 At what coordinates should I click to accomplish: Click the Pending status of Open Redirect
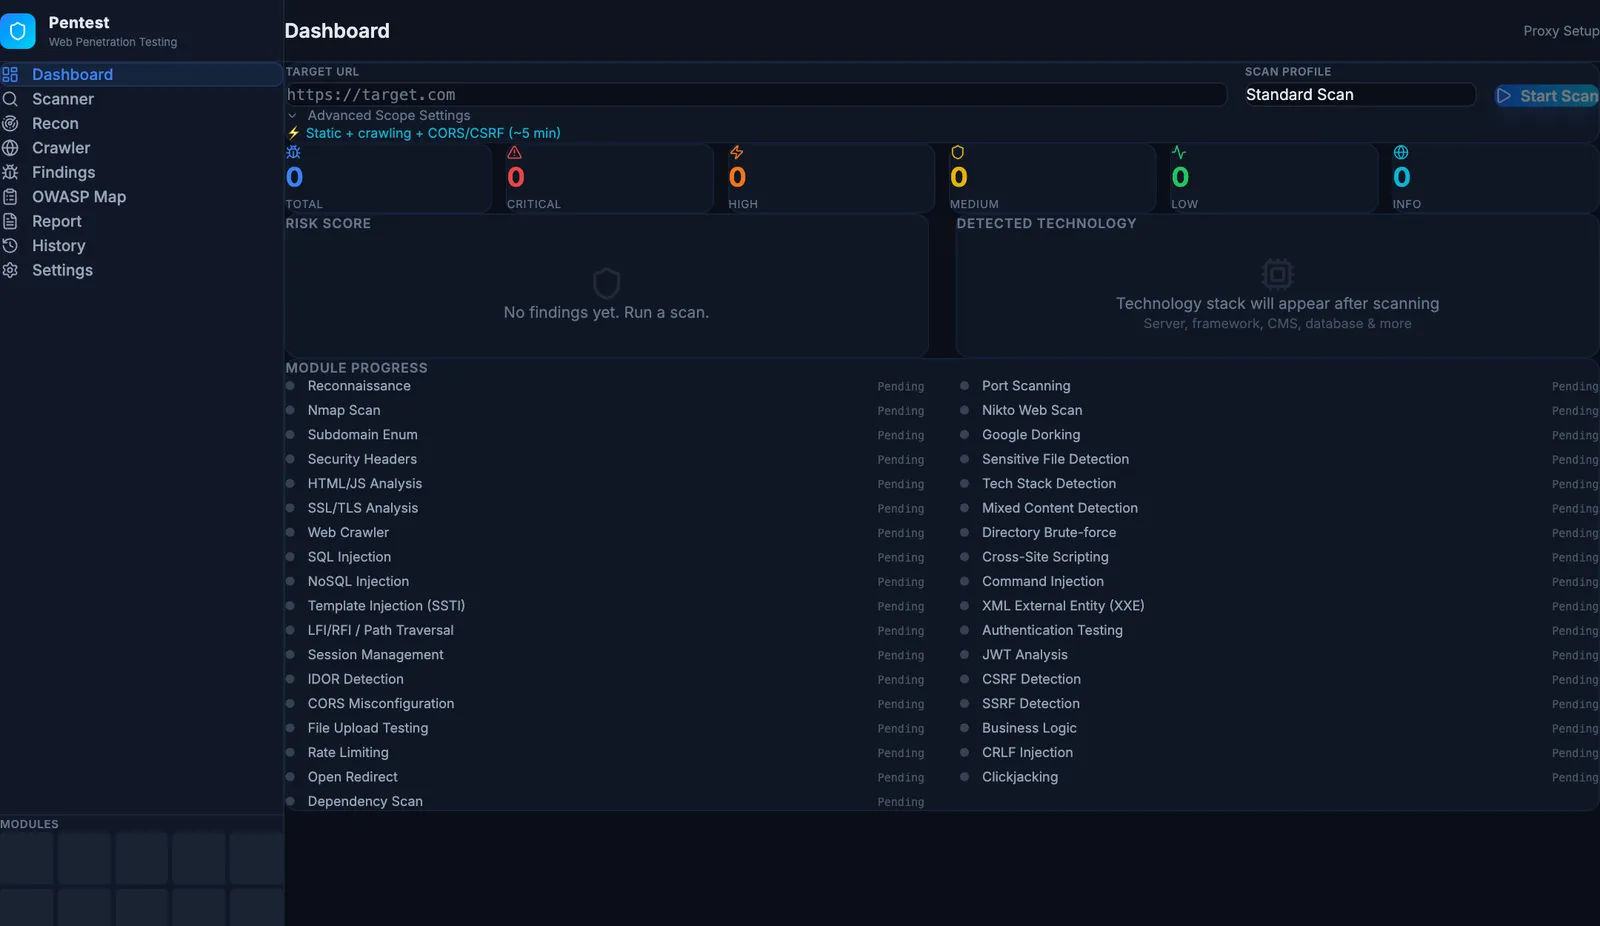(901, 778)
